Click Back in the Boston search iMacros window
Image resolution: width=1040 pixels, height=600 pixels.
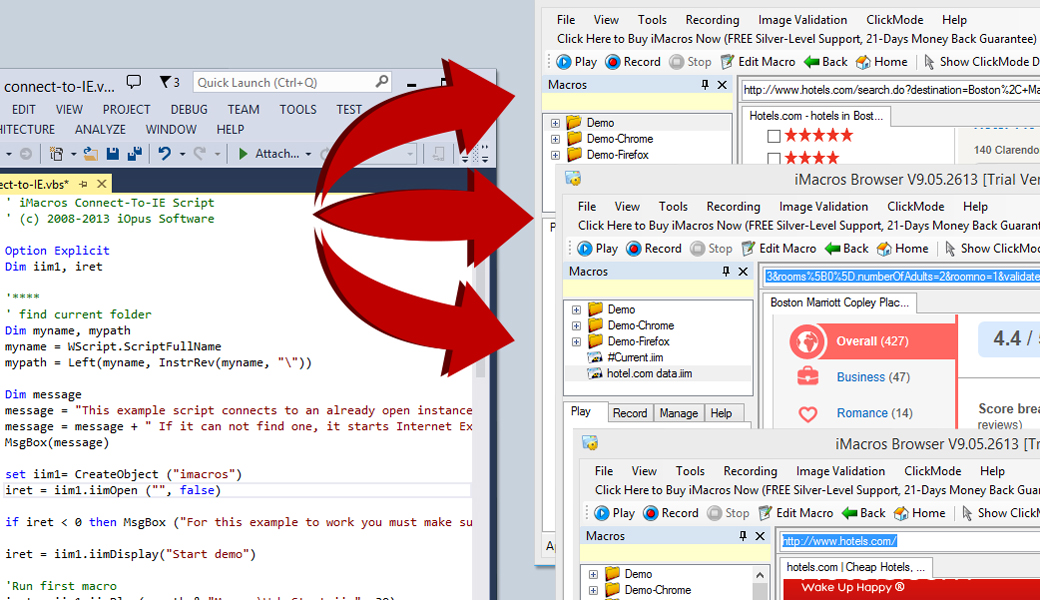[x=826, y=62]
